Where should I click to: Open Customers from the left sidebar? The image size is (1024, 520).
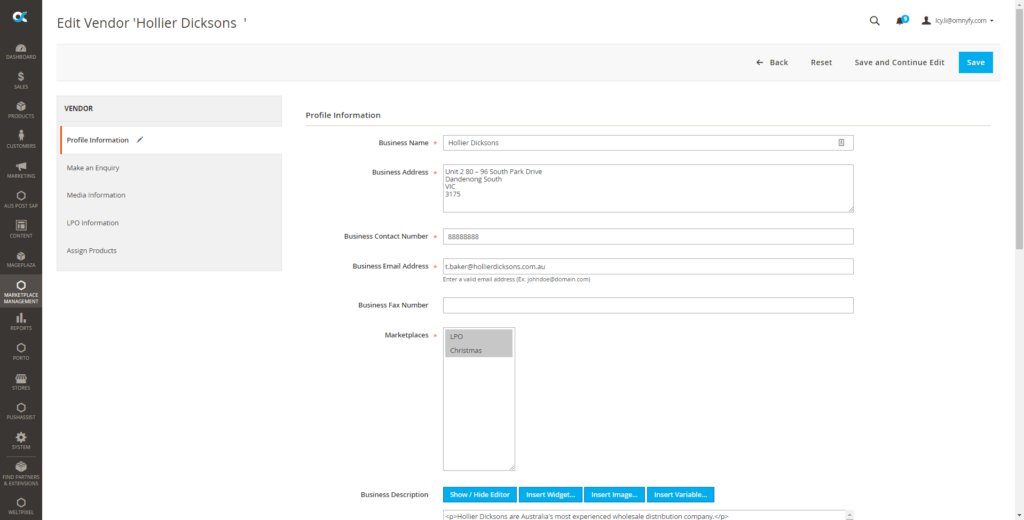click(21, 140)
